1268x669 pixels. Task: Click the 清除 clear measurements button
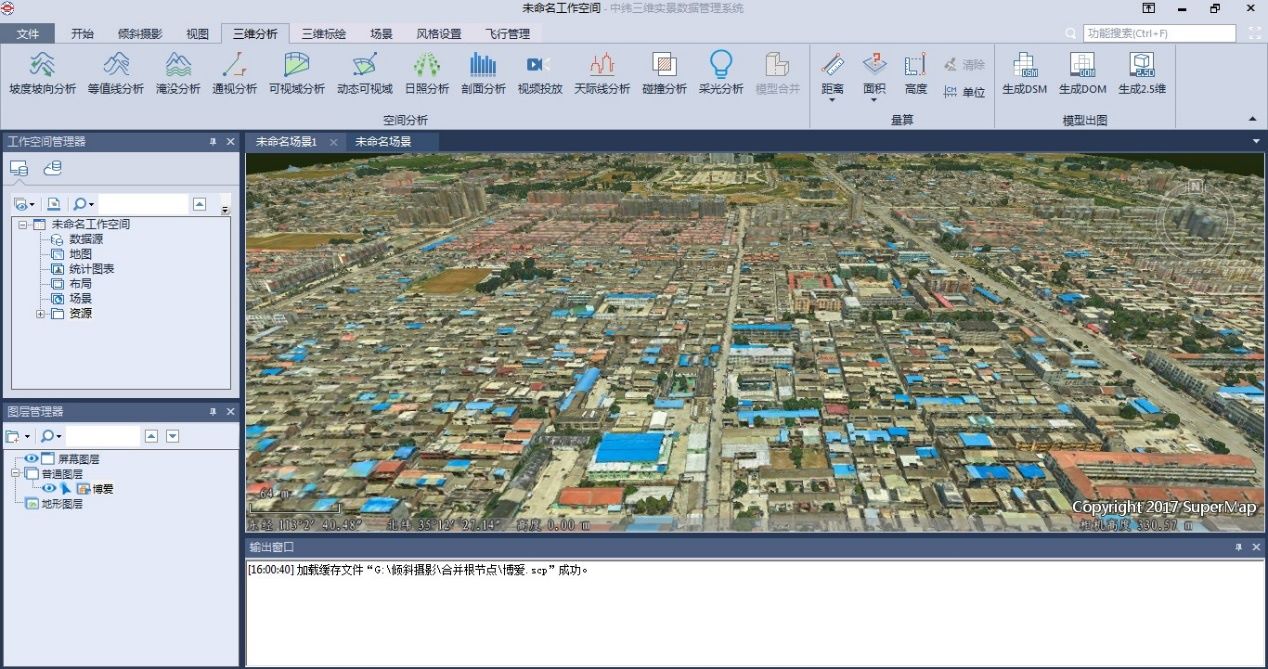click(x=964, y=65)
